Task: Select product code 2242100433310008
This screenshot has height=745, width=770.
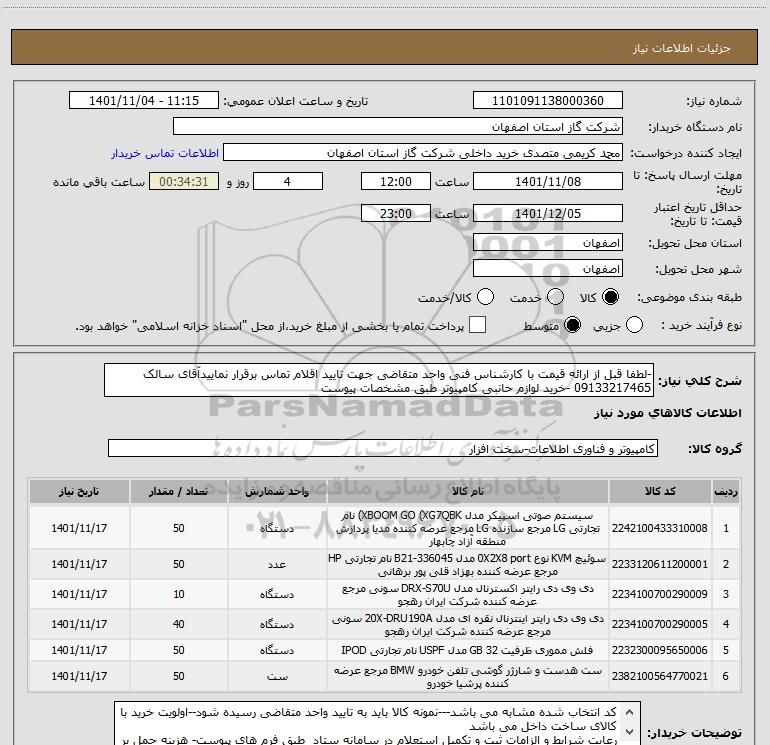Action: click(660, 528)
